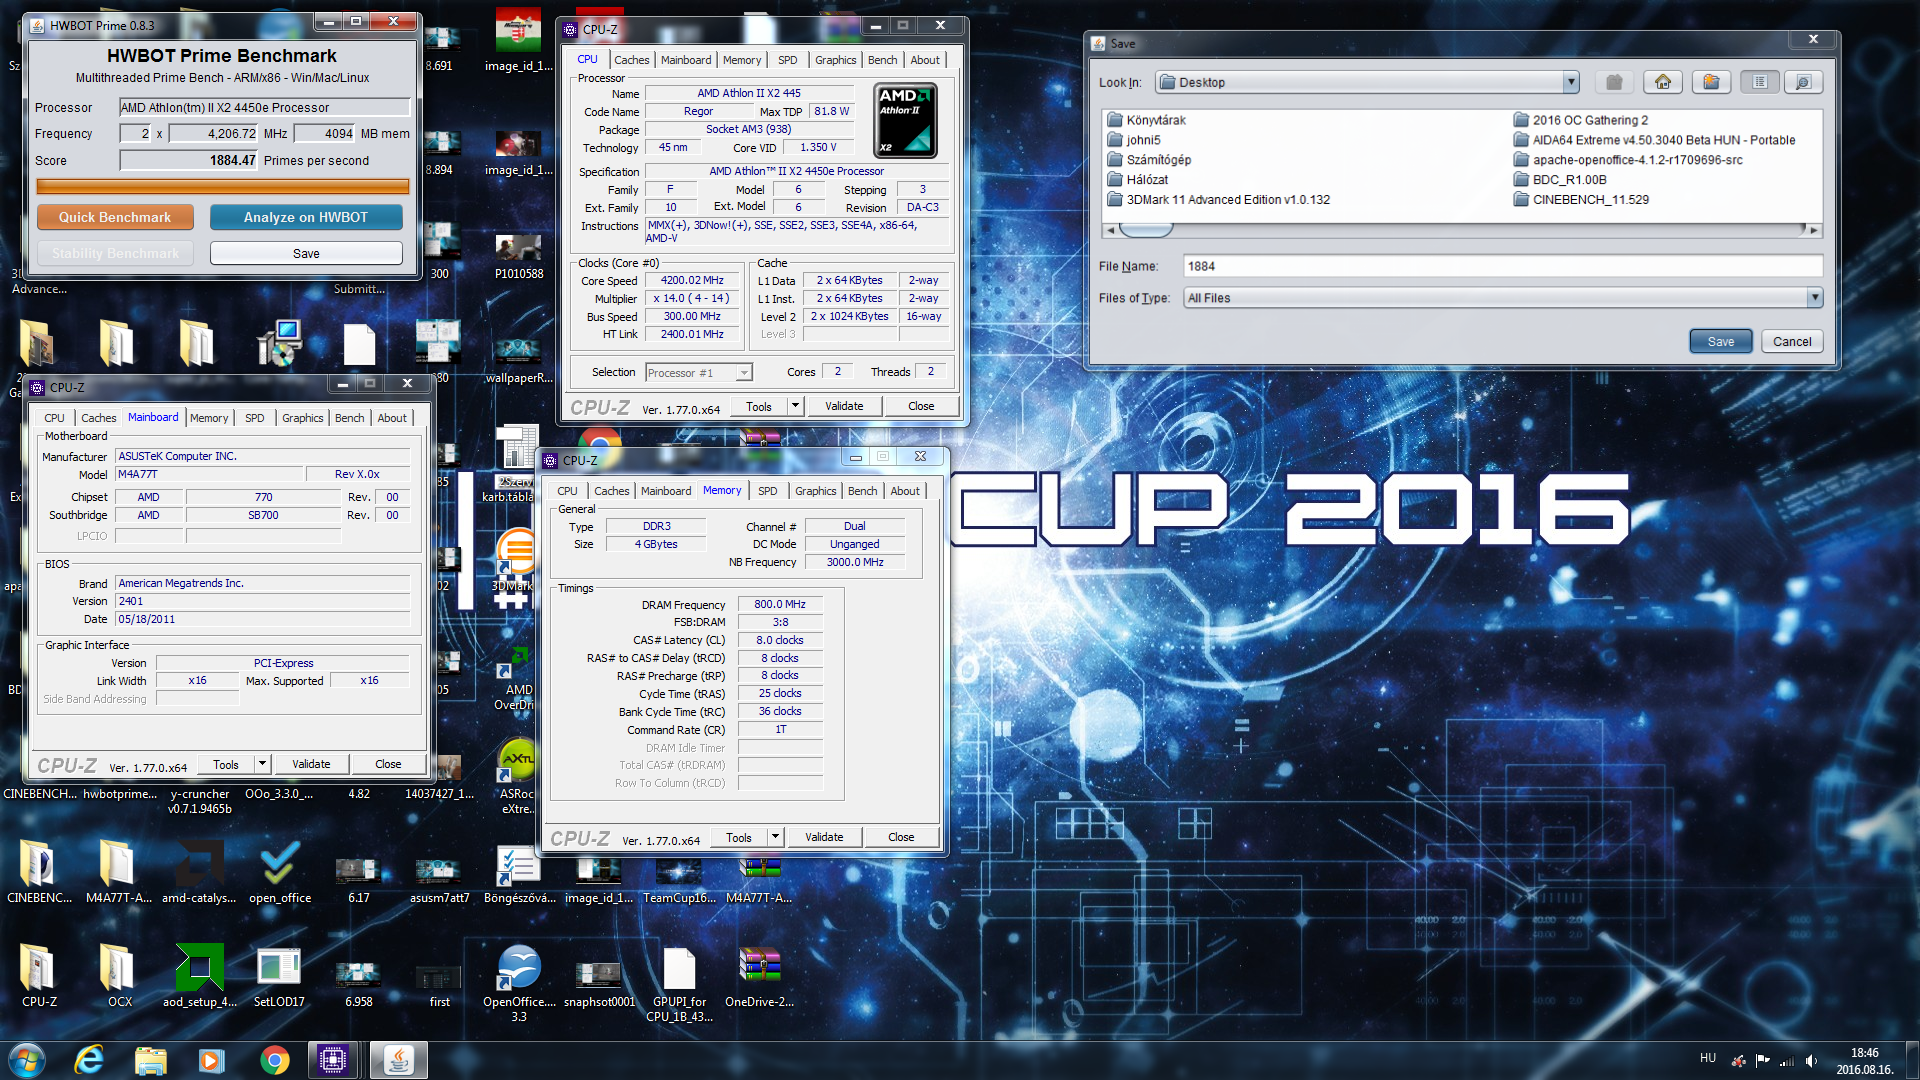Click the file list horizontal scrollbar thumb

point(1146,230)
